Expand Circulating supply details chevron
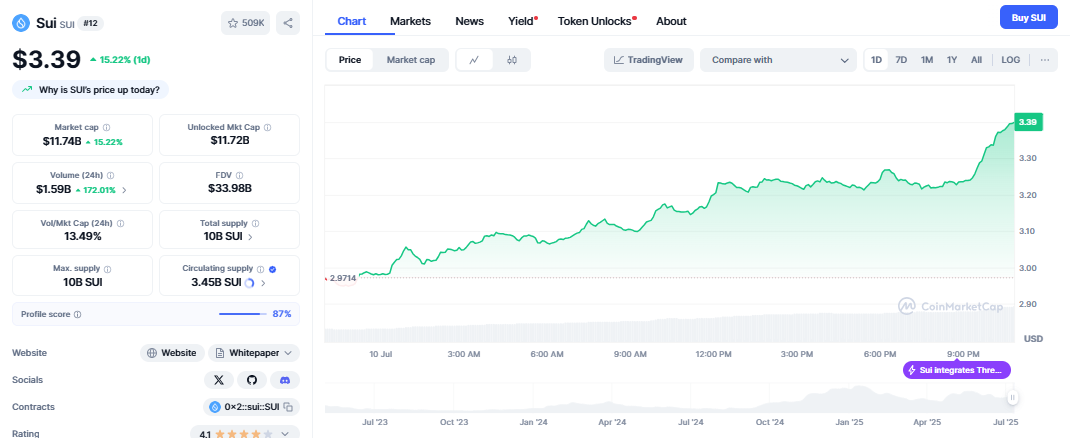 tap(263, 282)
